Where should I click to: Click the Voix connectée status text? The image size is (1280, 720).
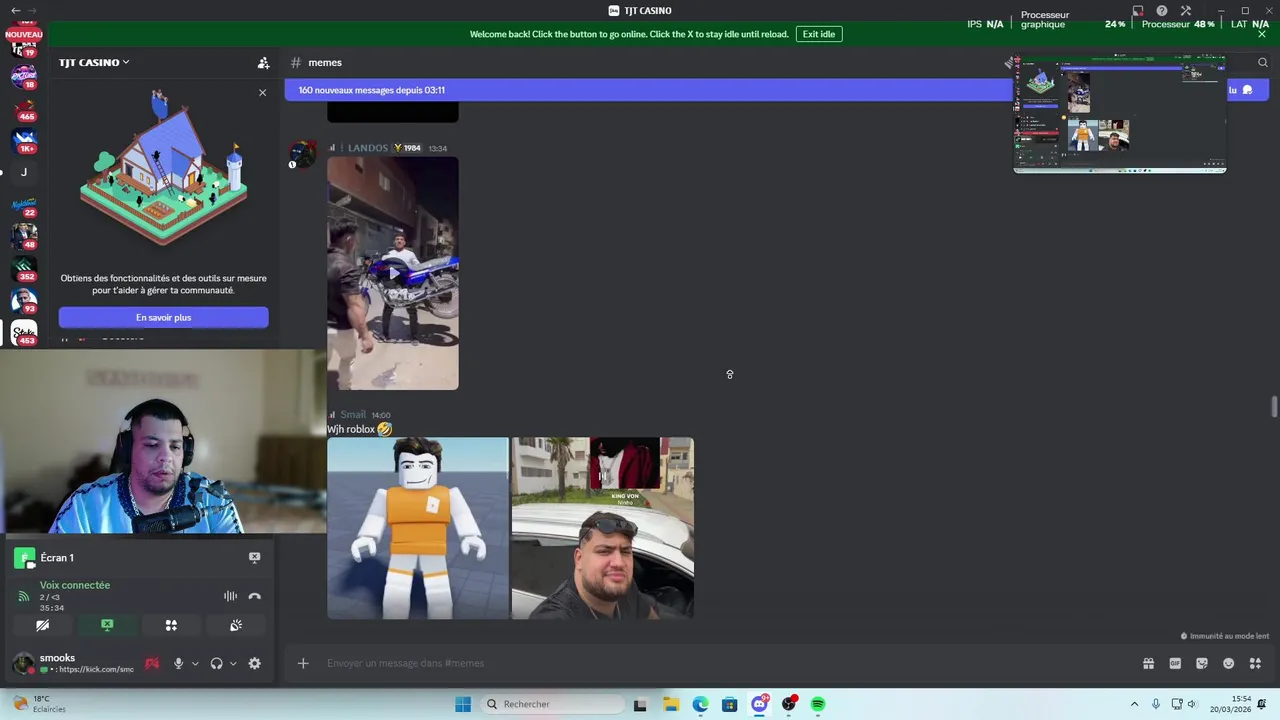[x=75, y=585]
